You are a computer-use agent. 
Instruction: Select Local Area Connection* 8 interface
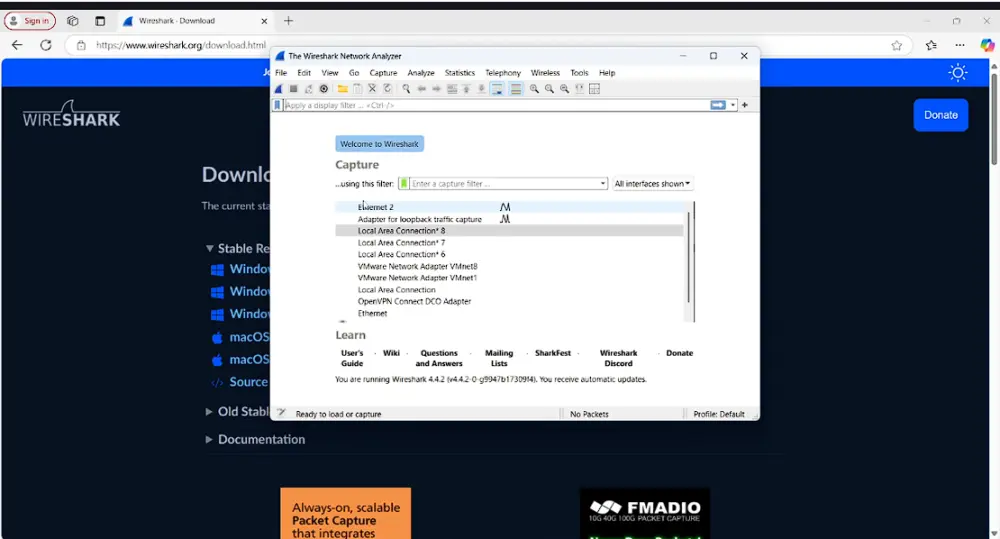point(509,231)
